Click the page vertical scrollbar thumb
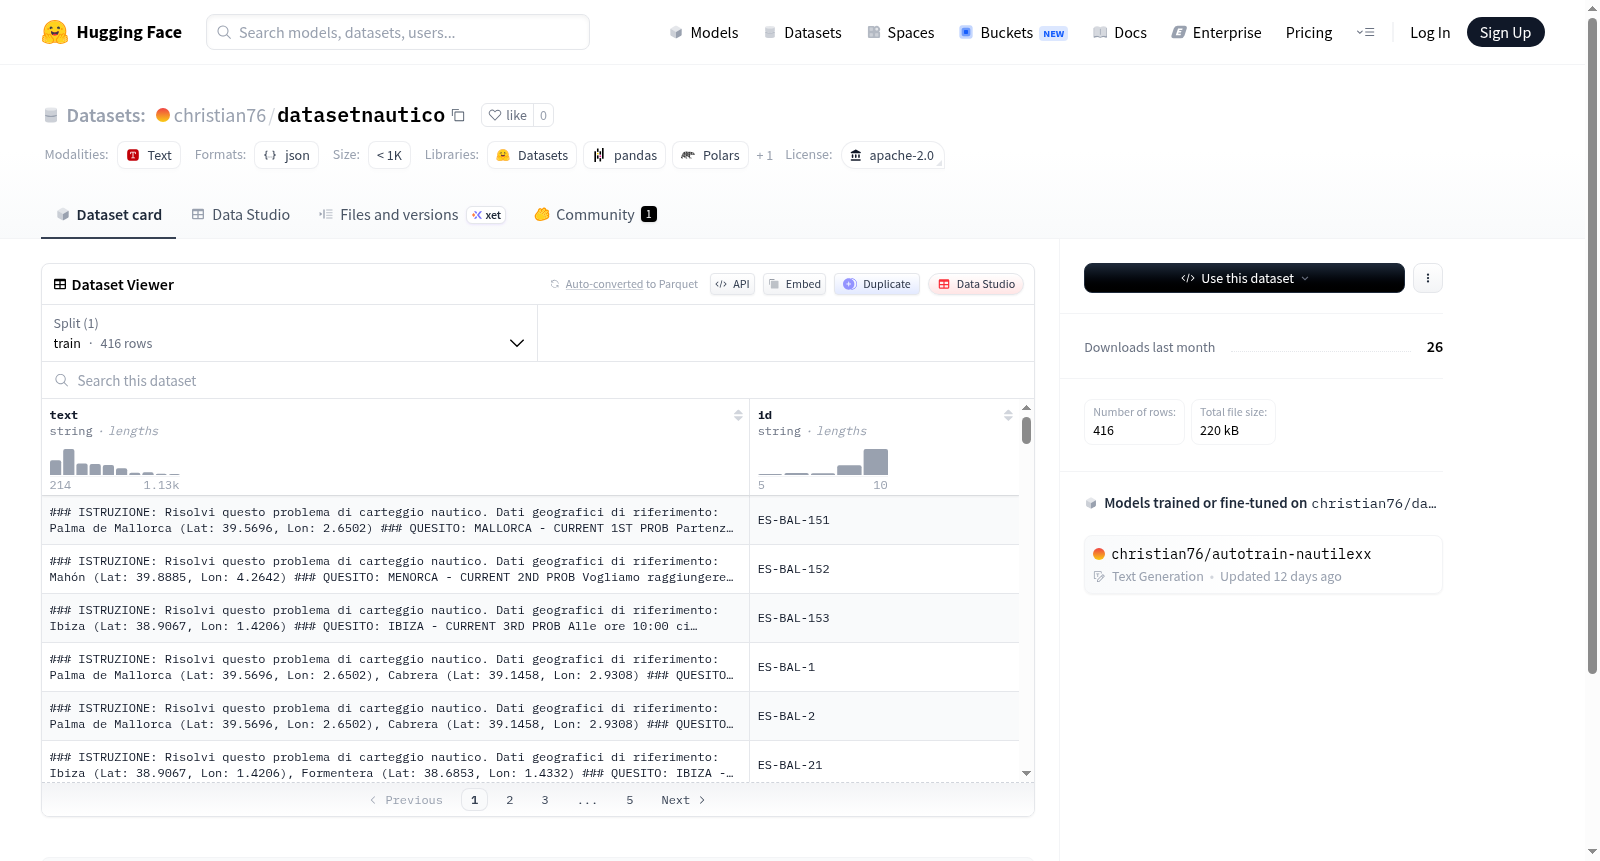The width and height of the screenshot is (1600, 861). [x=1592, y=345]
